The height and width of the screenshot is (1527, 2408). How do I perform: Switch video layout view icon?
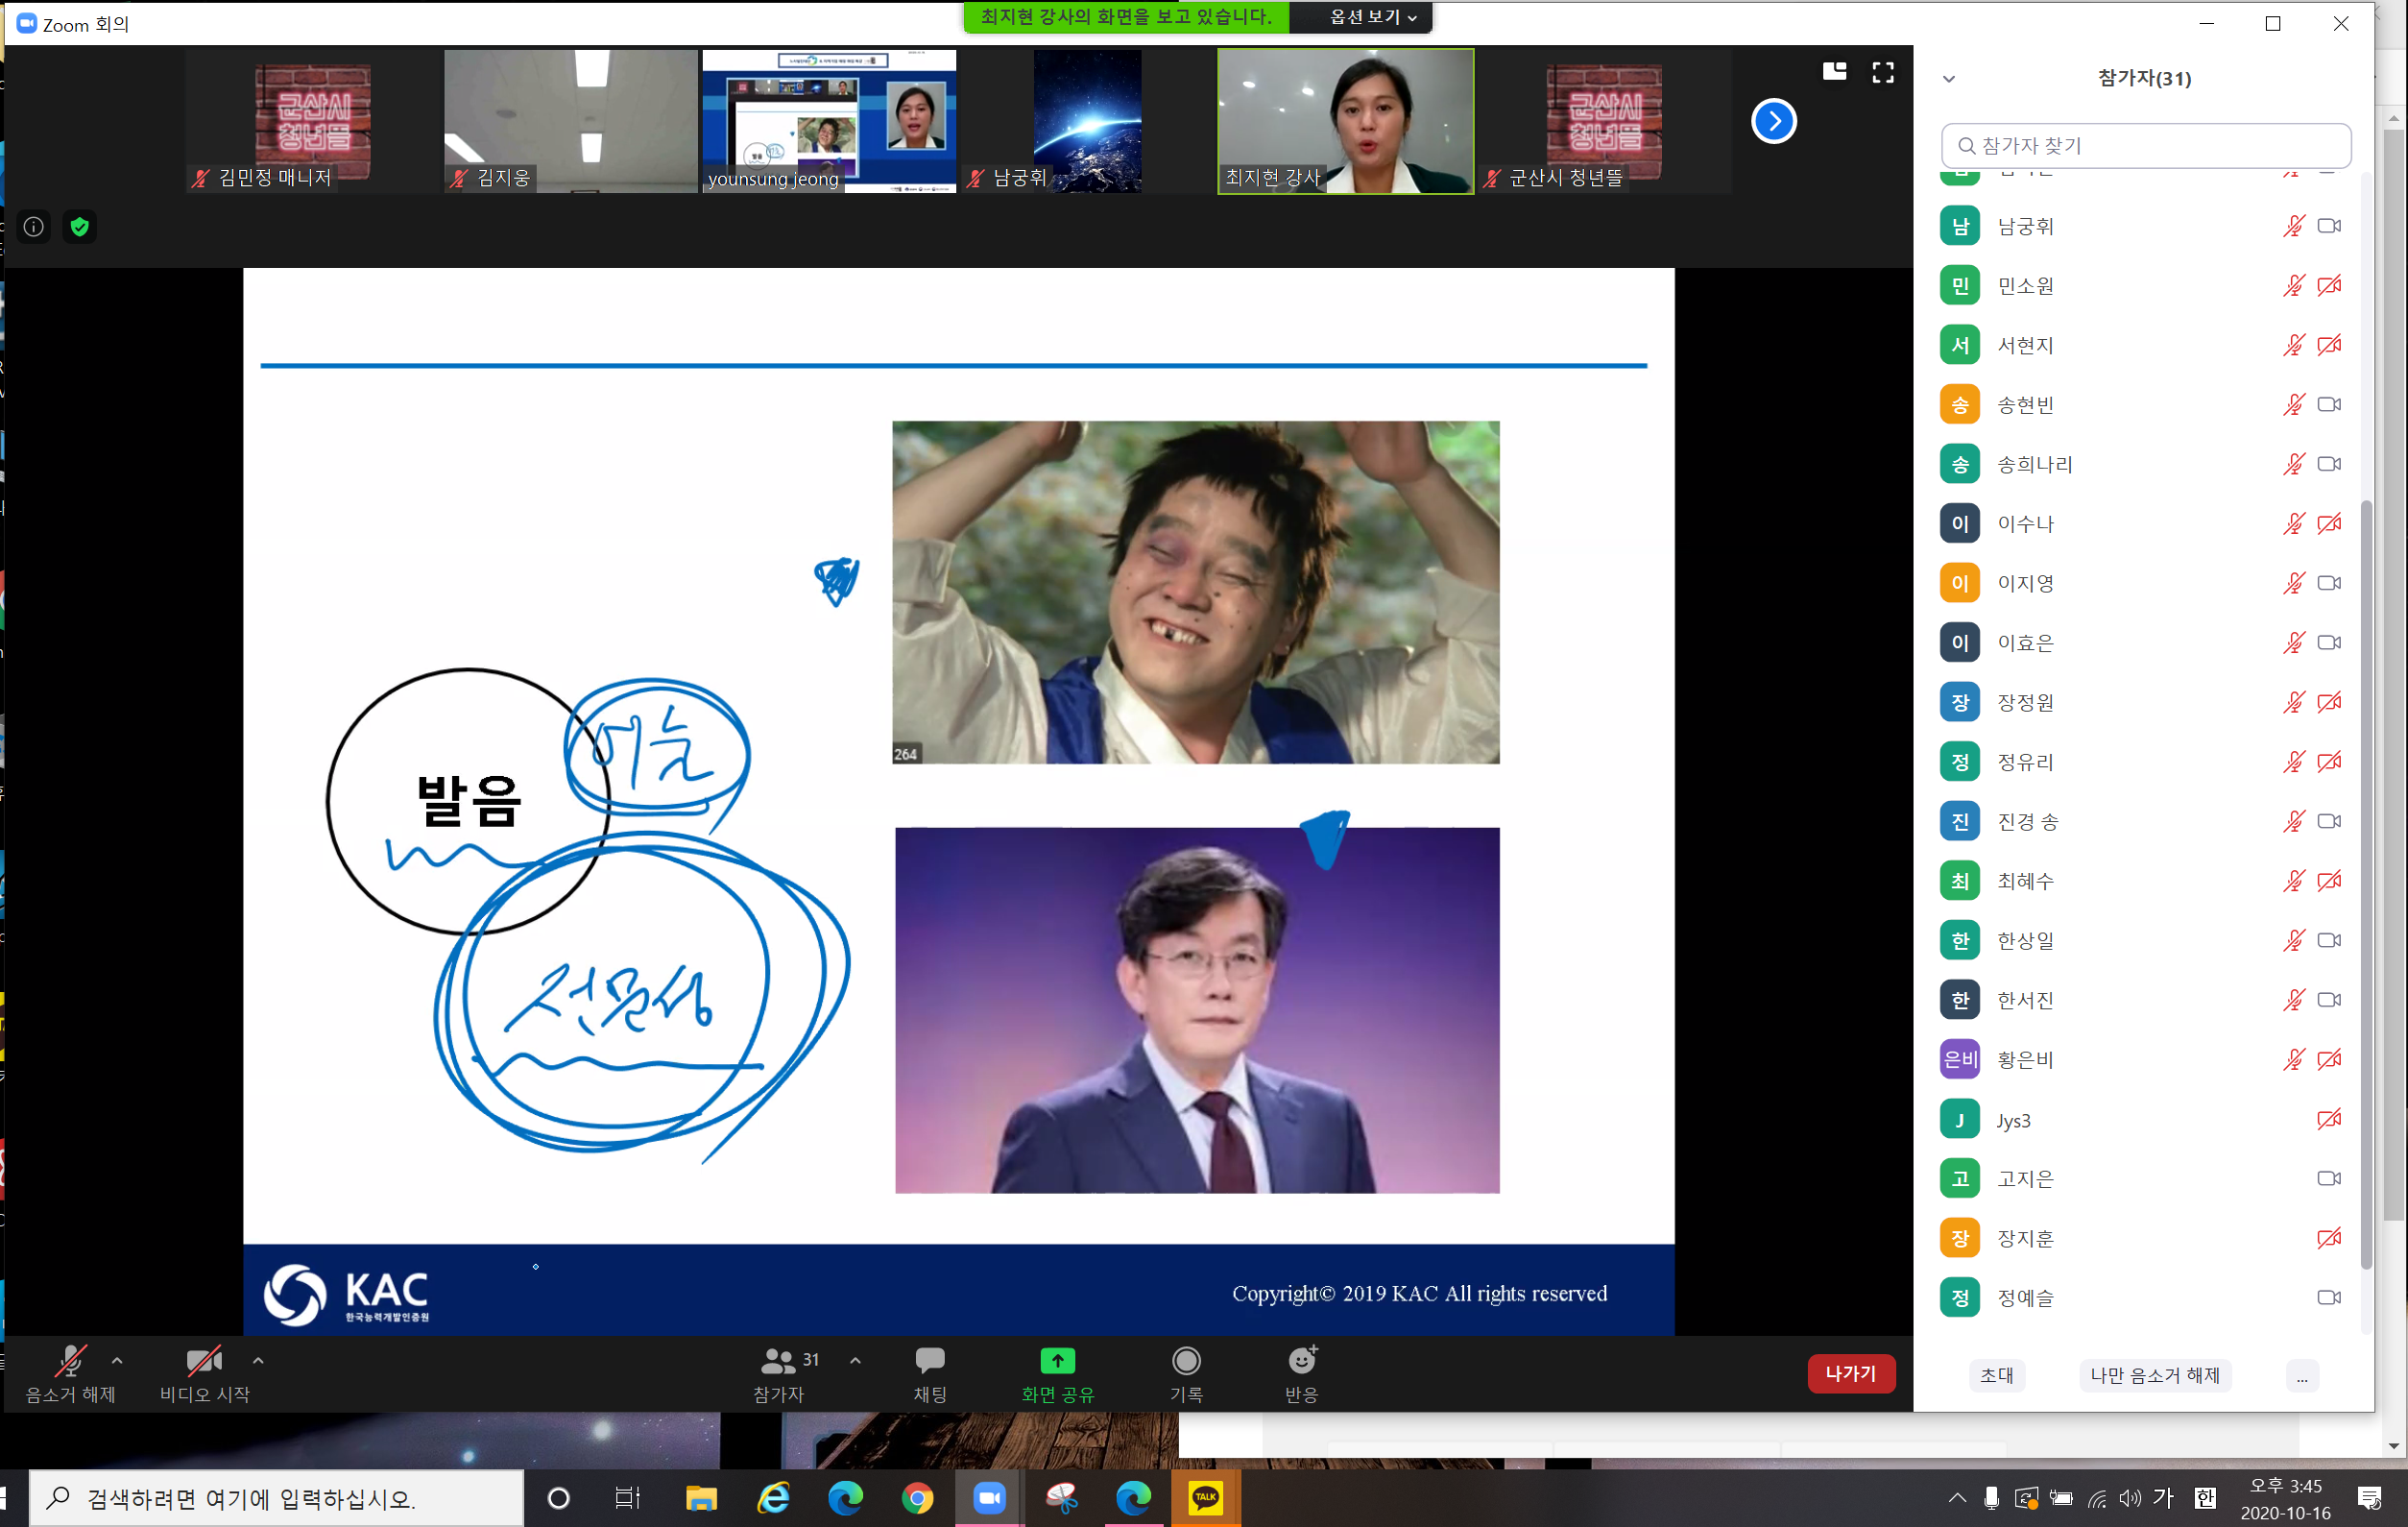point(1835,72)
